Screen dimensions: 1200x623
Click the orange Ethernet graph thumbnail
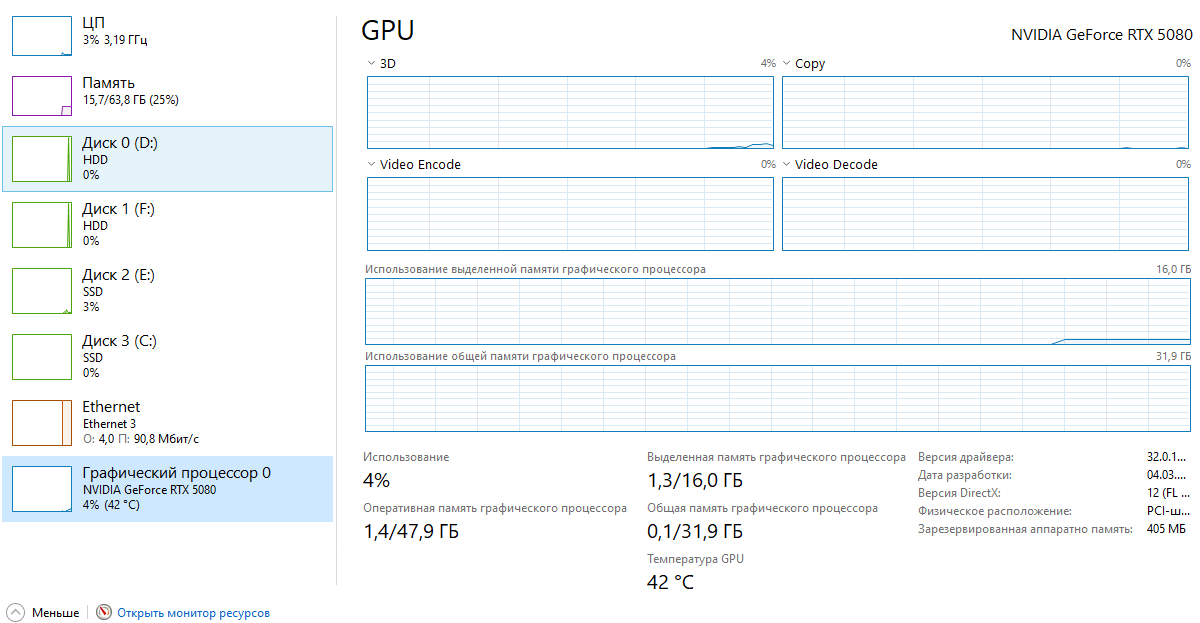click(41, 422)
